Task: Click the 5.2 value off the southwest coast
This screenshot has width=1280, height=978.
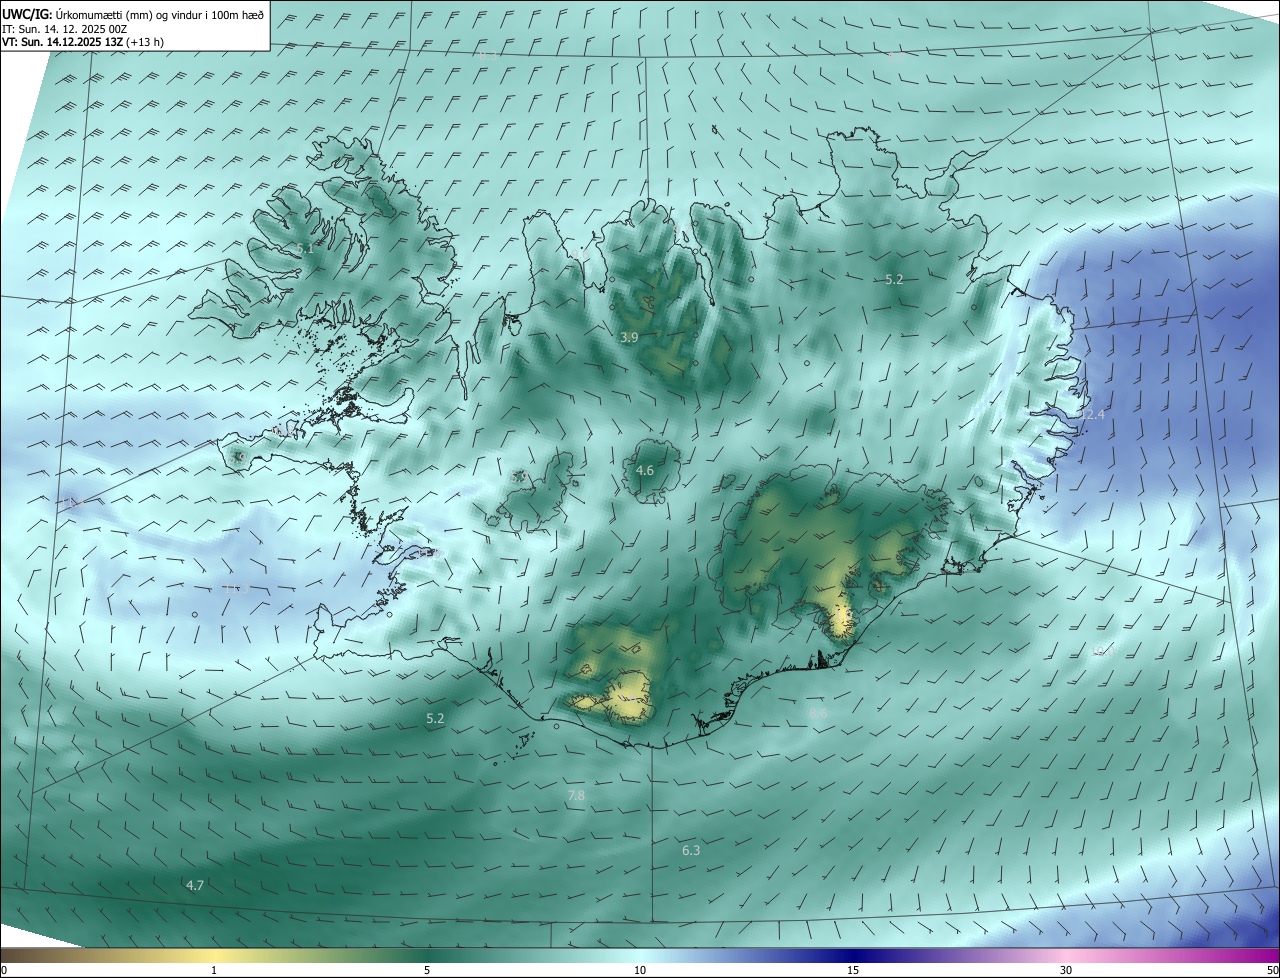Action: (435, 718)
